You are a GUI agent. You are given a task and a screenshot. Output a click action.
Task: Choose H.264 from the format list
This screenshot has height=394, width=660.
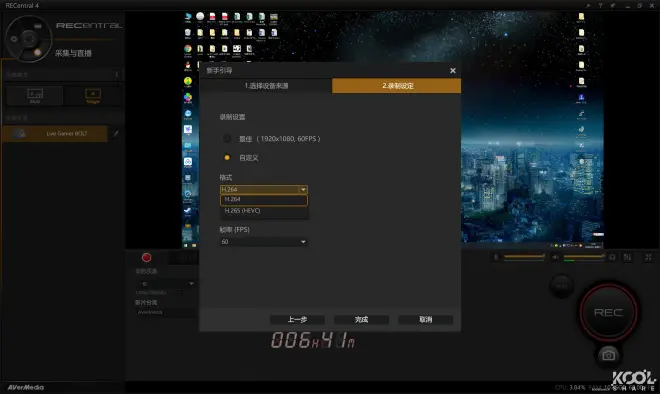coord(264,200)
